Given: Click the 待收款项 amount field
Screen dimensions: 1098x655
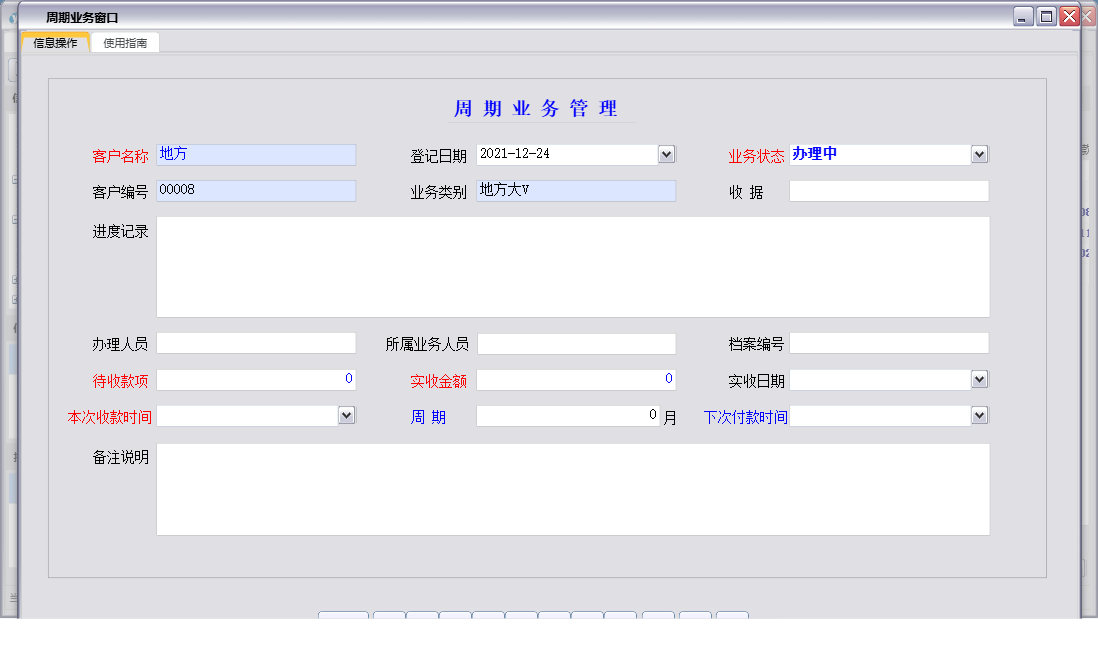Looking at the screenshot, I should pyautogui.click(x=255, y=379).
